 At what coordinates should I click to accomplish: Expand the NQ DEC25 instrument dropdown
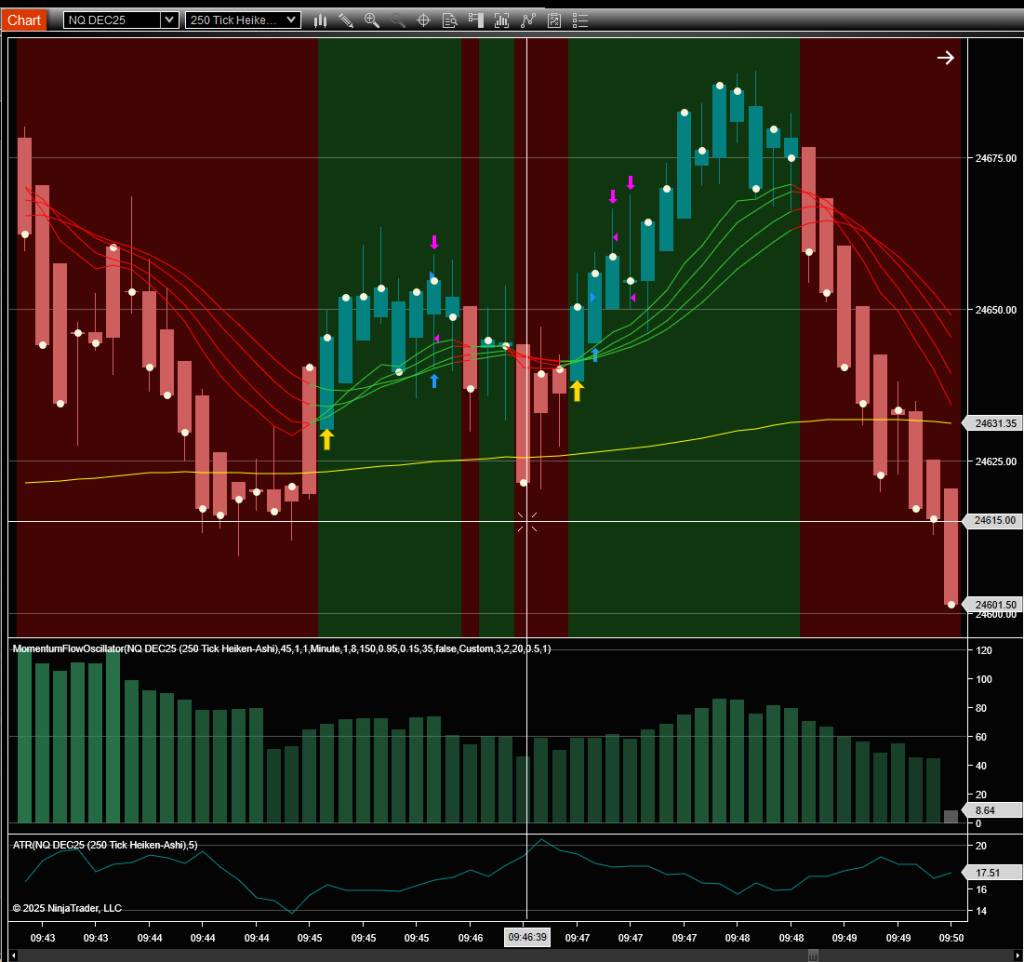tap(169, 20)
